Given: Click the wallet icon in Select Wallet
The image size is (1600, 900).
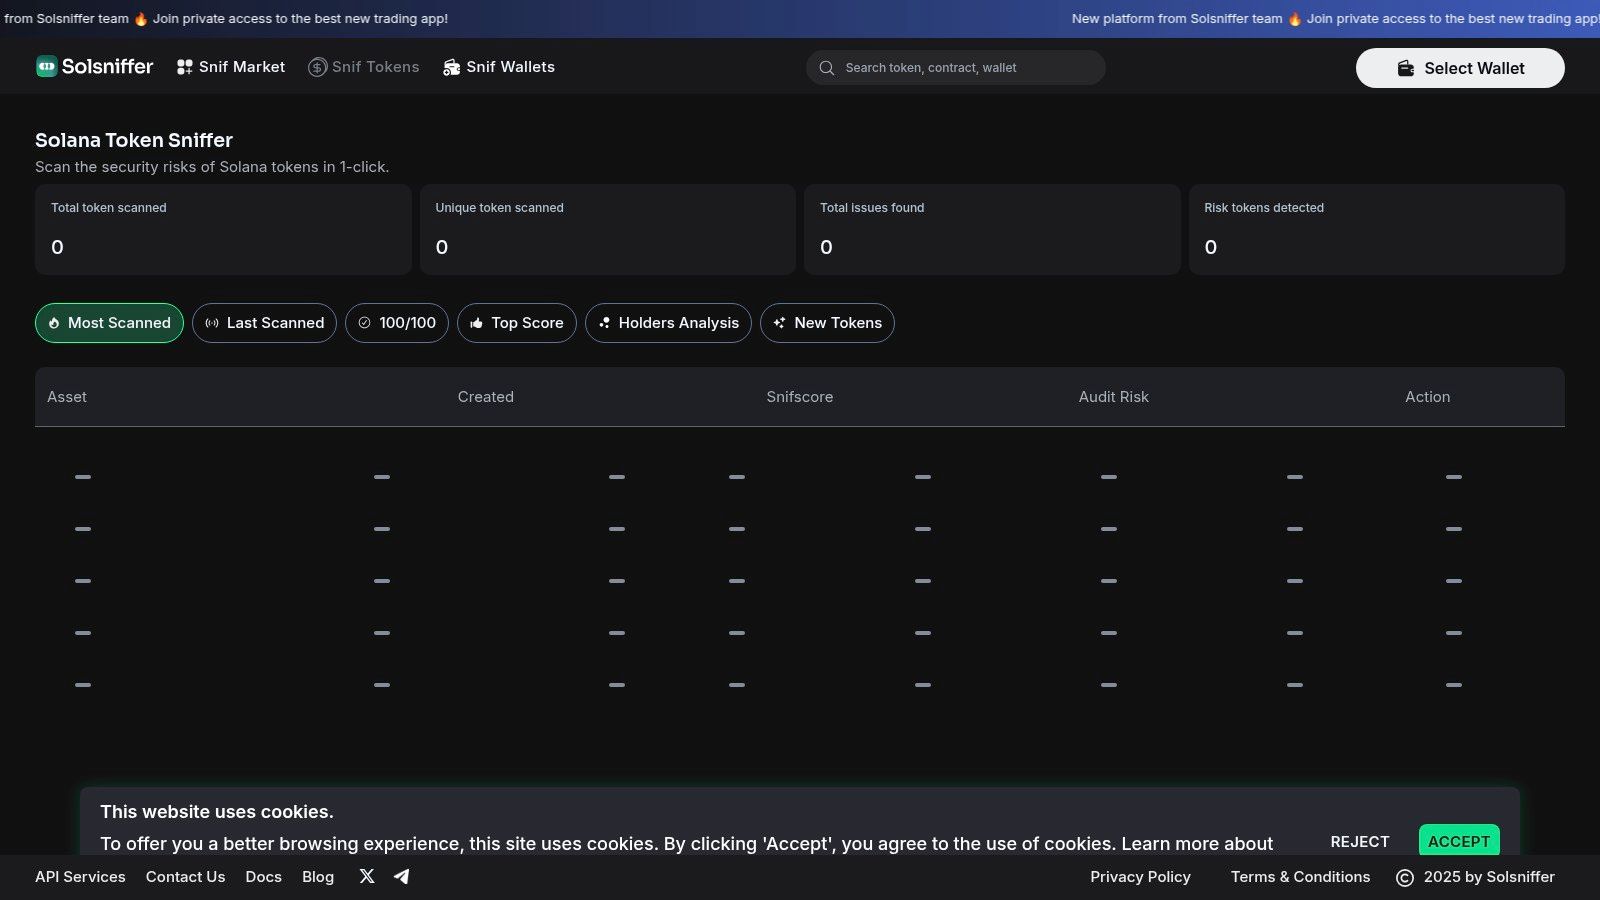Looking at the screenshot, I should (x=1406, y=68).
